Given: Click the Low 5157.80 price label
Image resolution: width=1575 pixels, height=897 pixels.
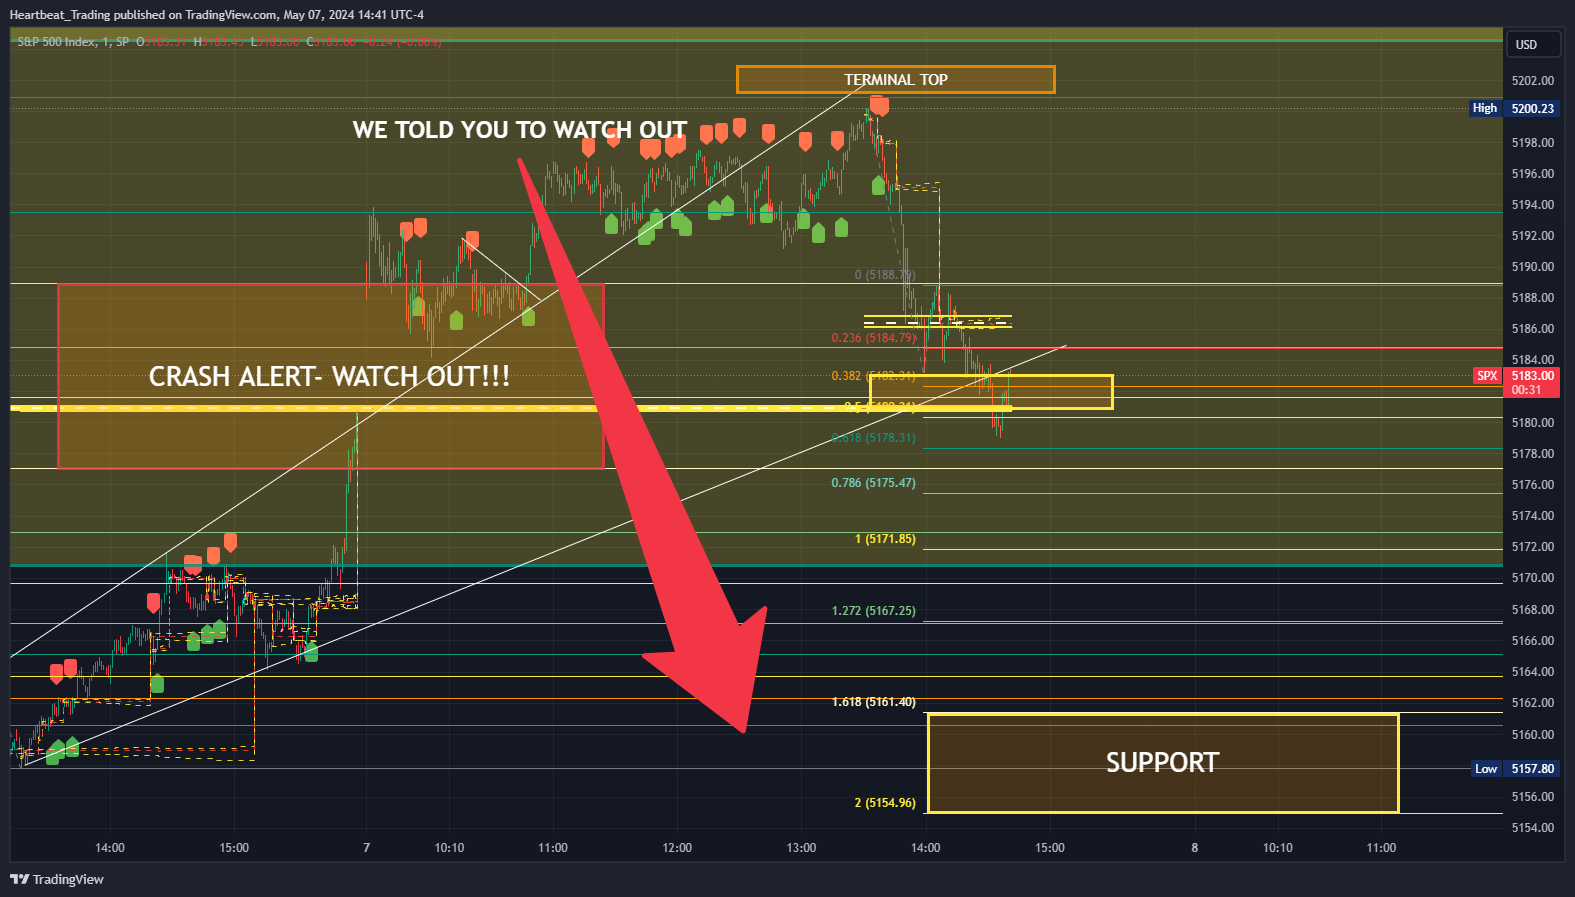Looking at the screenshot, I should [1516, 768].
